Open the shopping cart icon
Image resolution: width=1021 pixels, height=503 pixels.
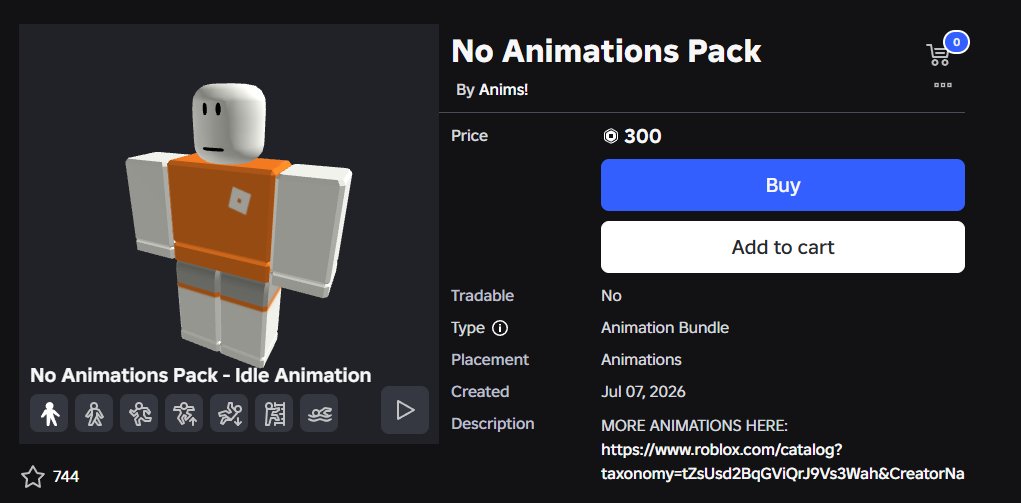[x=938, y=55]
